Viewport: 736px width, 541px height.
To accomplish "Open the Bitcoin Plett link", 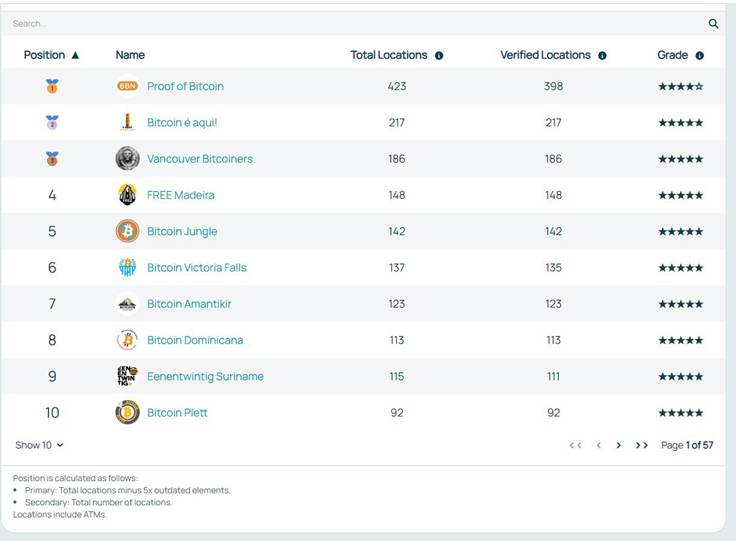I will click(x=177, y=413).
